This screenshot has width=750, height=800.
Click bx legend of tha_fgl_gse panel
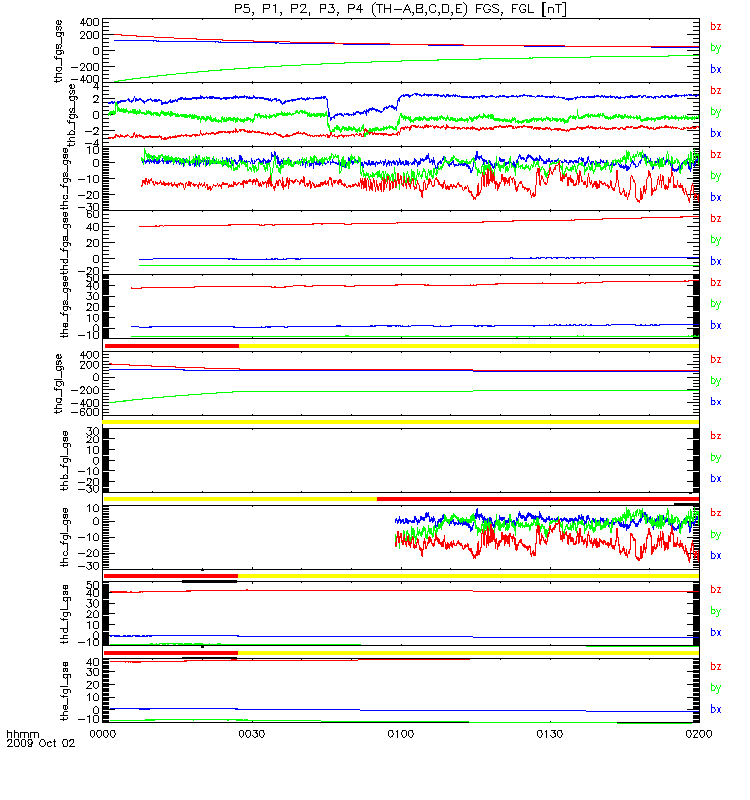pos(716,402)
